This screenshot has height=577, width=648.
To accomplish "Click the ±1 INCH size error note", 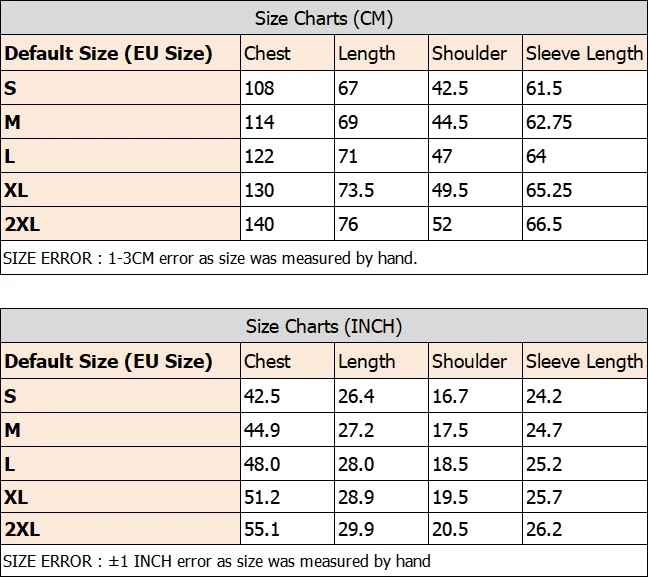I will (x=217, y=561).
